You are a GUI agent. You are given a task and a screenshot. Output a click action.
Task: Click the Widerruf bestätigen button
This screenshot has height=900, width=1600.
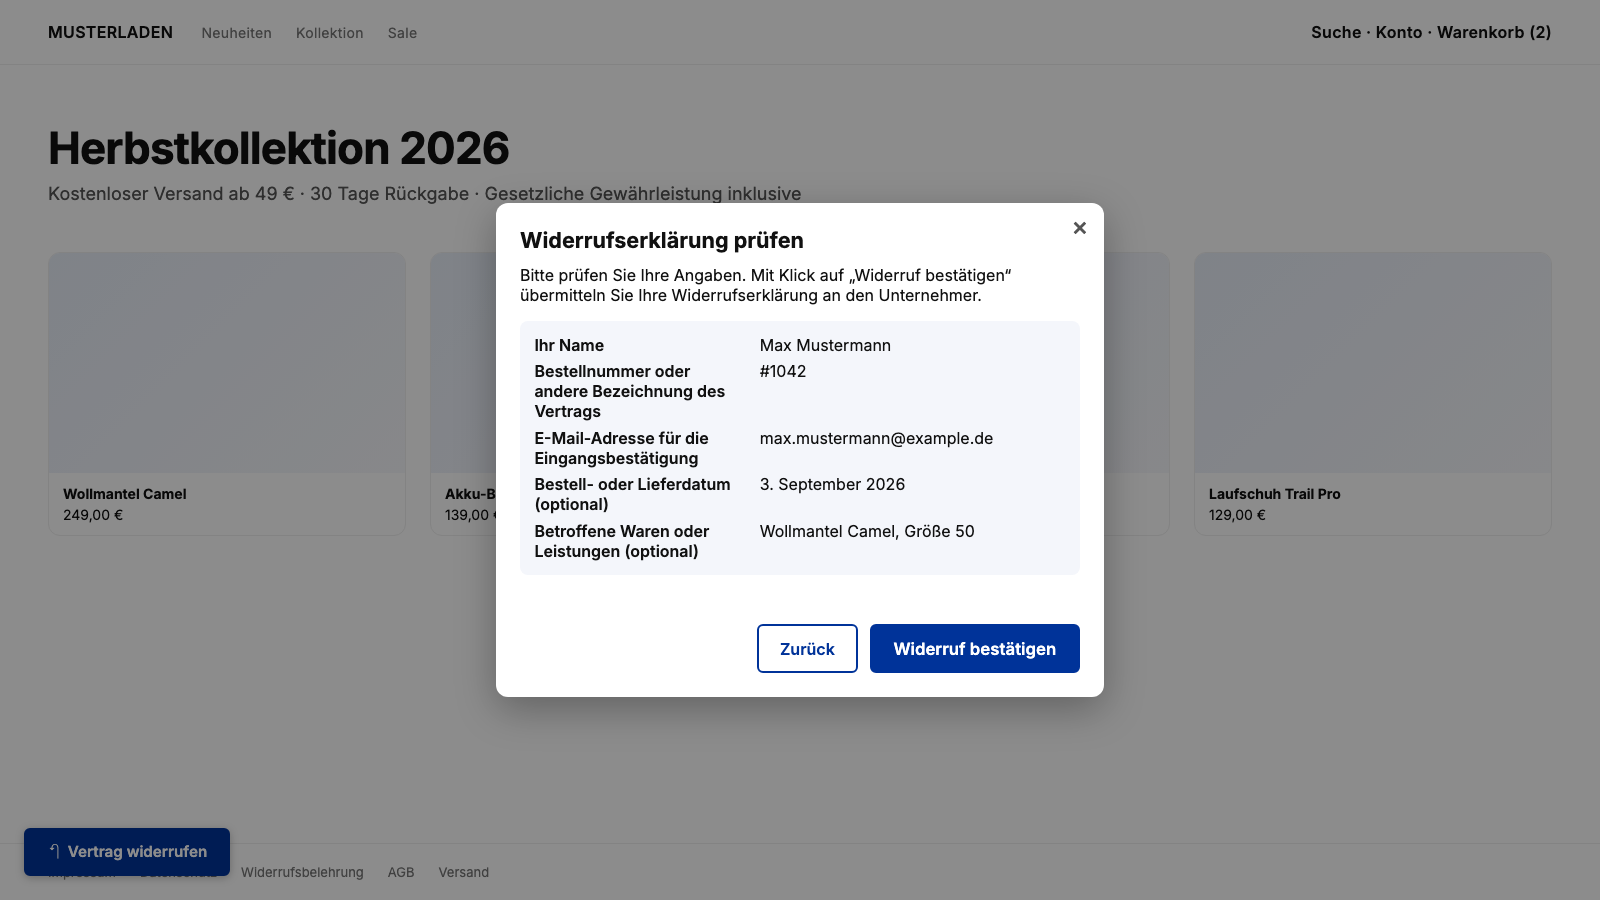(x=975, y=649)
